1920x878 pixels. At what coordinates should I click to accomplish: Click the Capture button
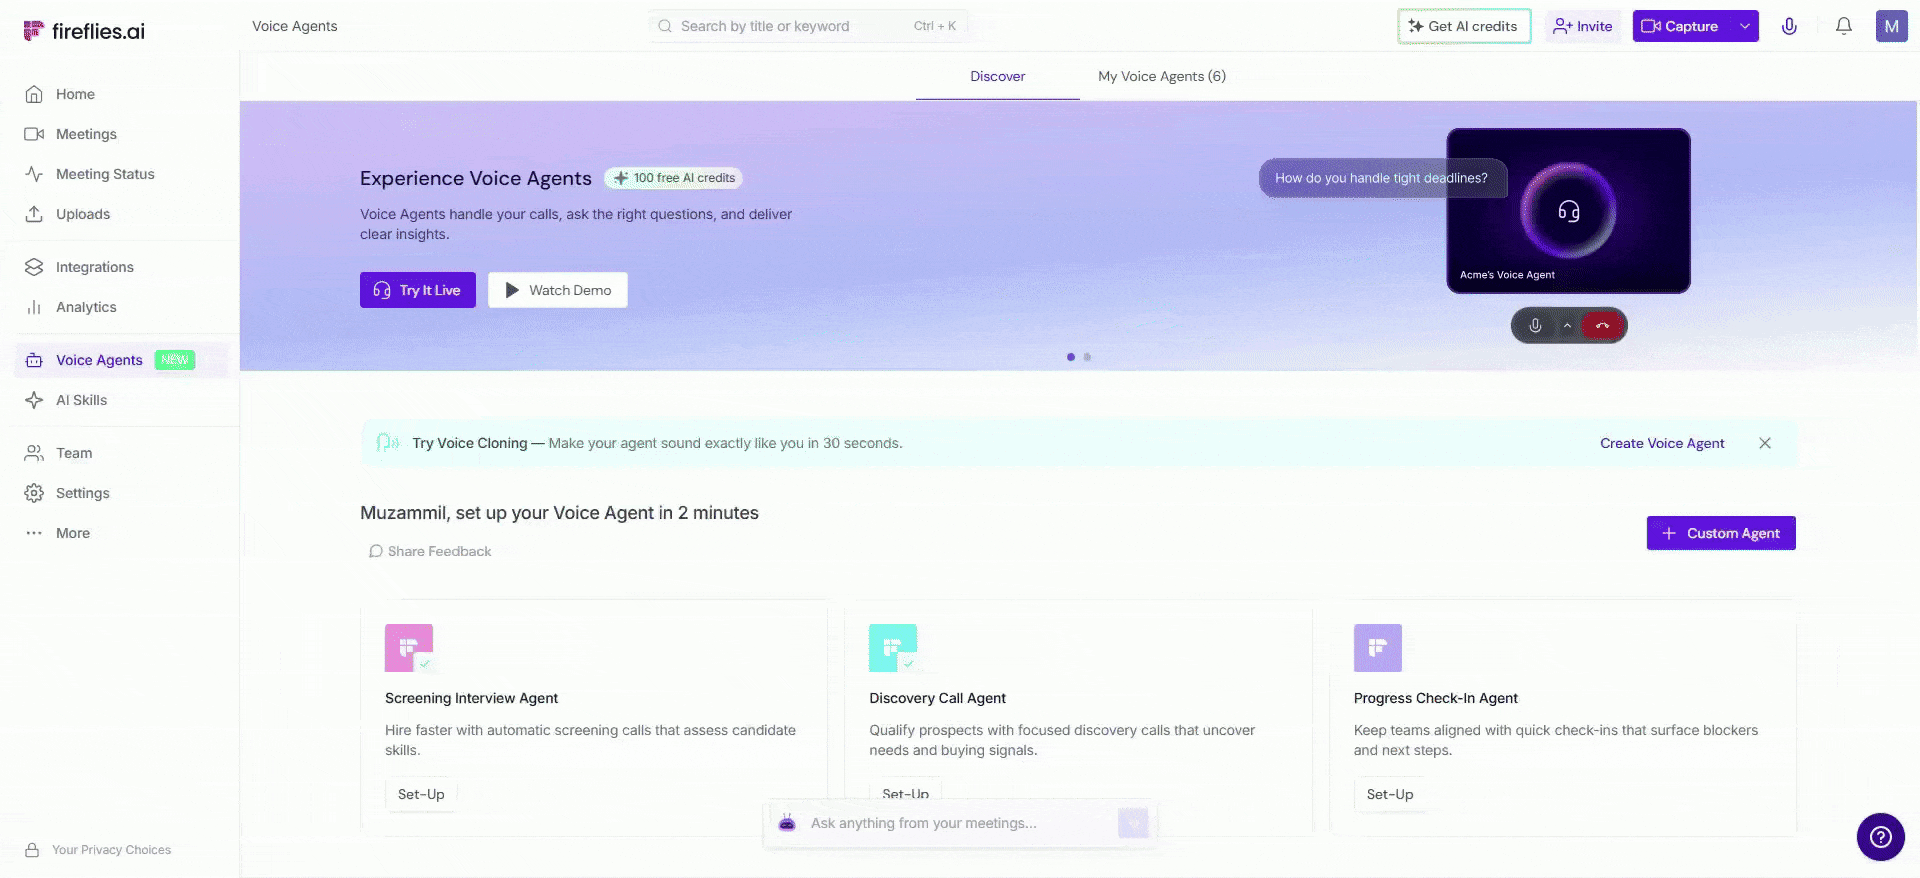[1680, 26]
